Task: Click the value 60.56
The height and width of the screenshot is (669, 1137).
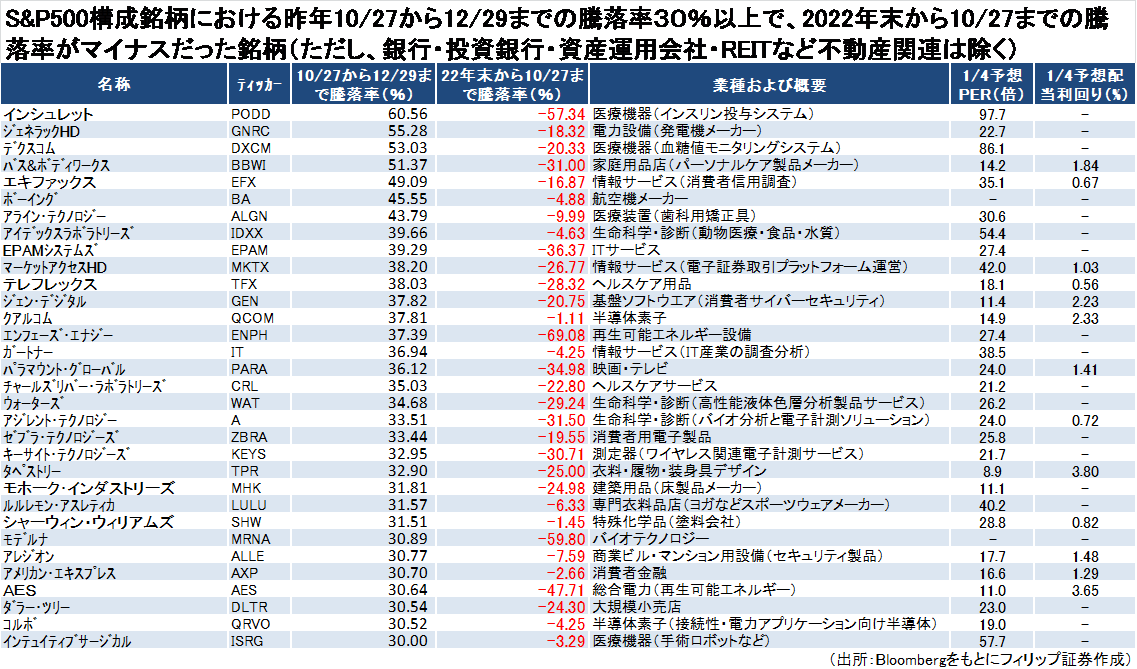Action: point(408,115)
